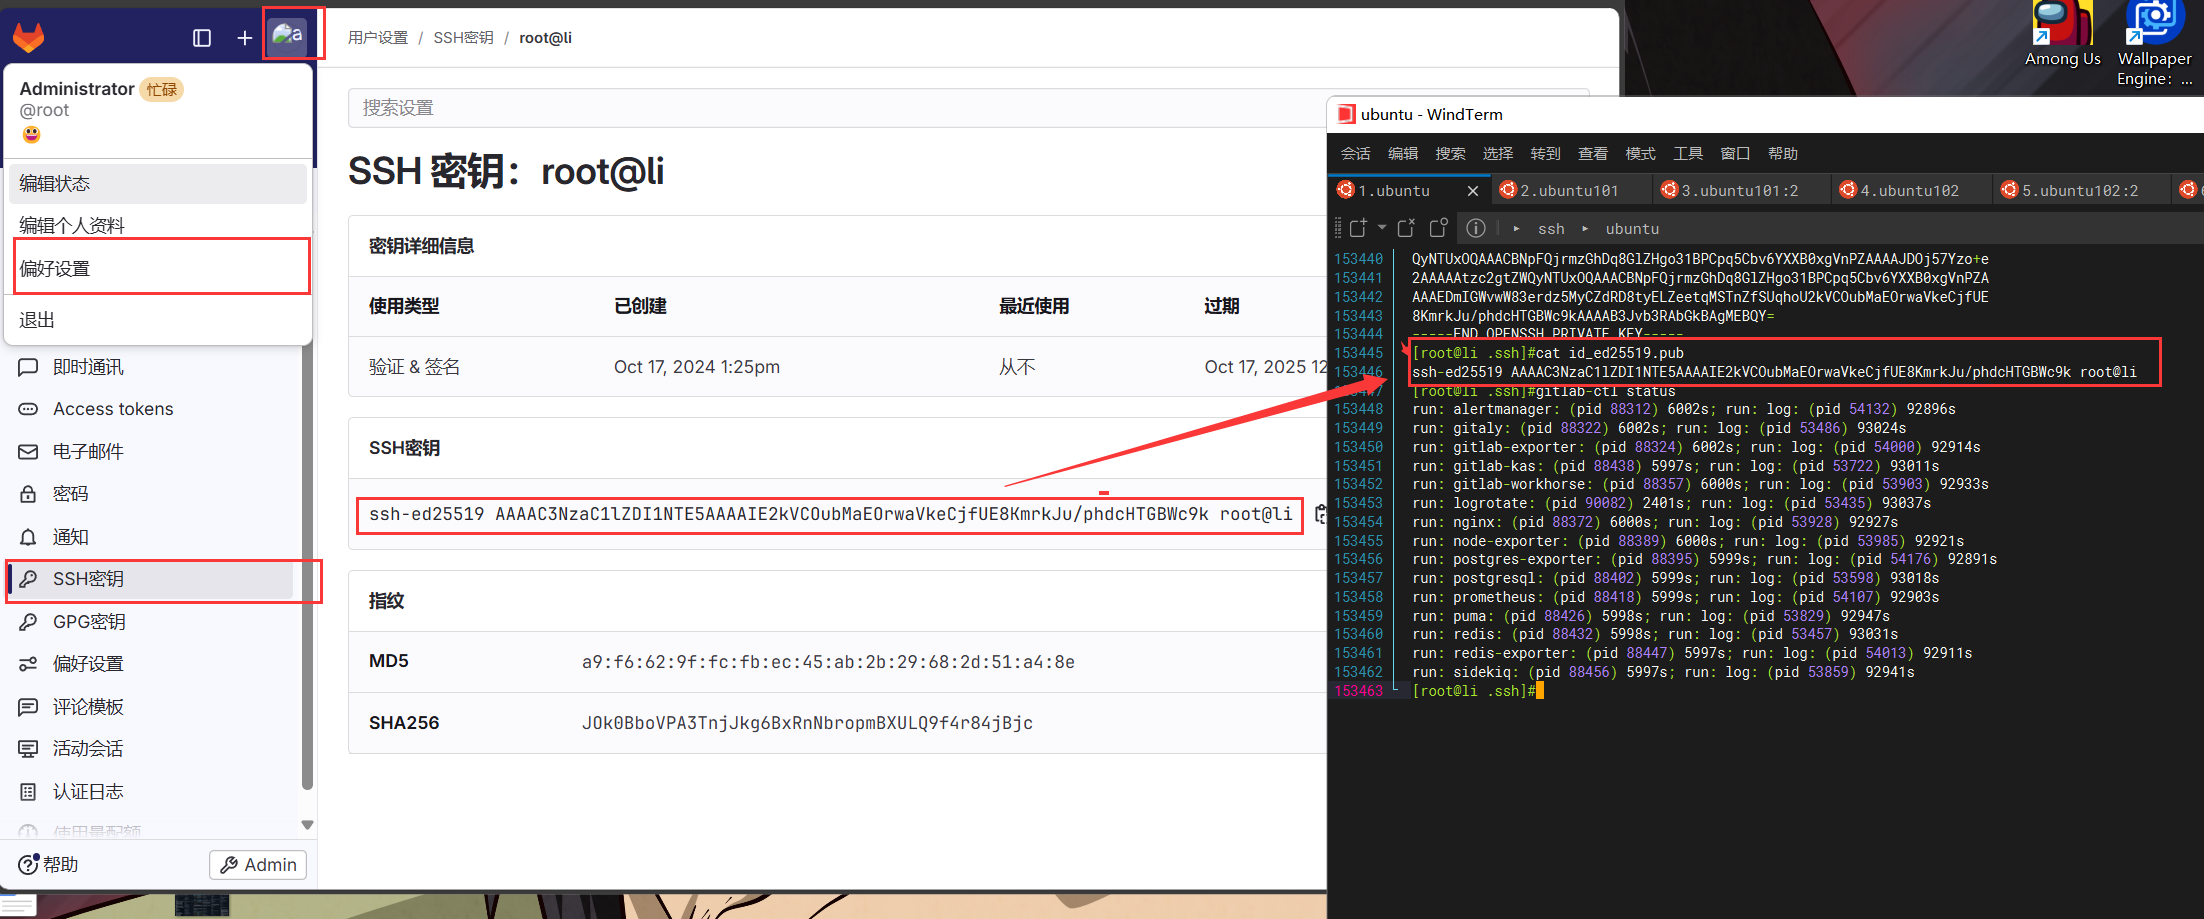Click the ssh-ed25519 public key text
The height and width of the screenshot is (919, 2204).
(x=830, y=514)
